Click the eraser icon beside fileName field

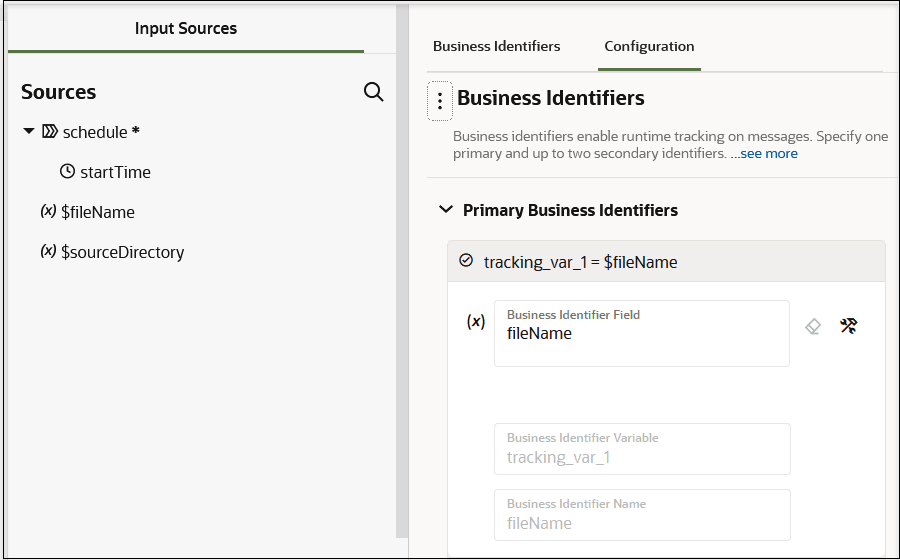coord(813,326)
